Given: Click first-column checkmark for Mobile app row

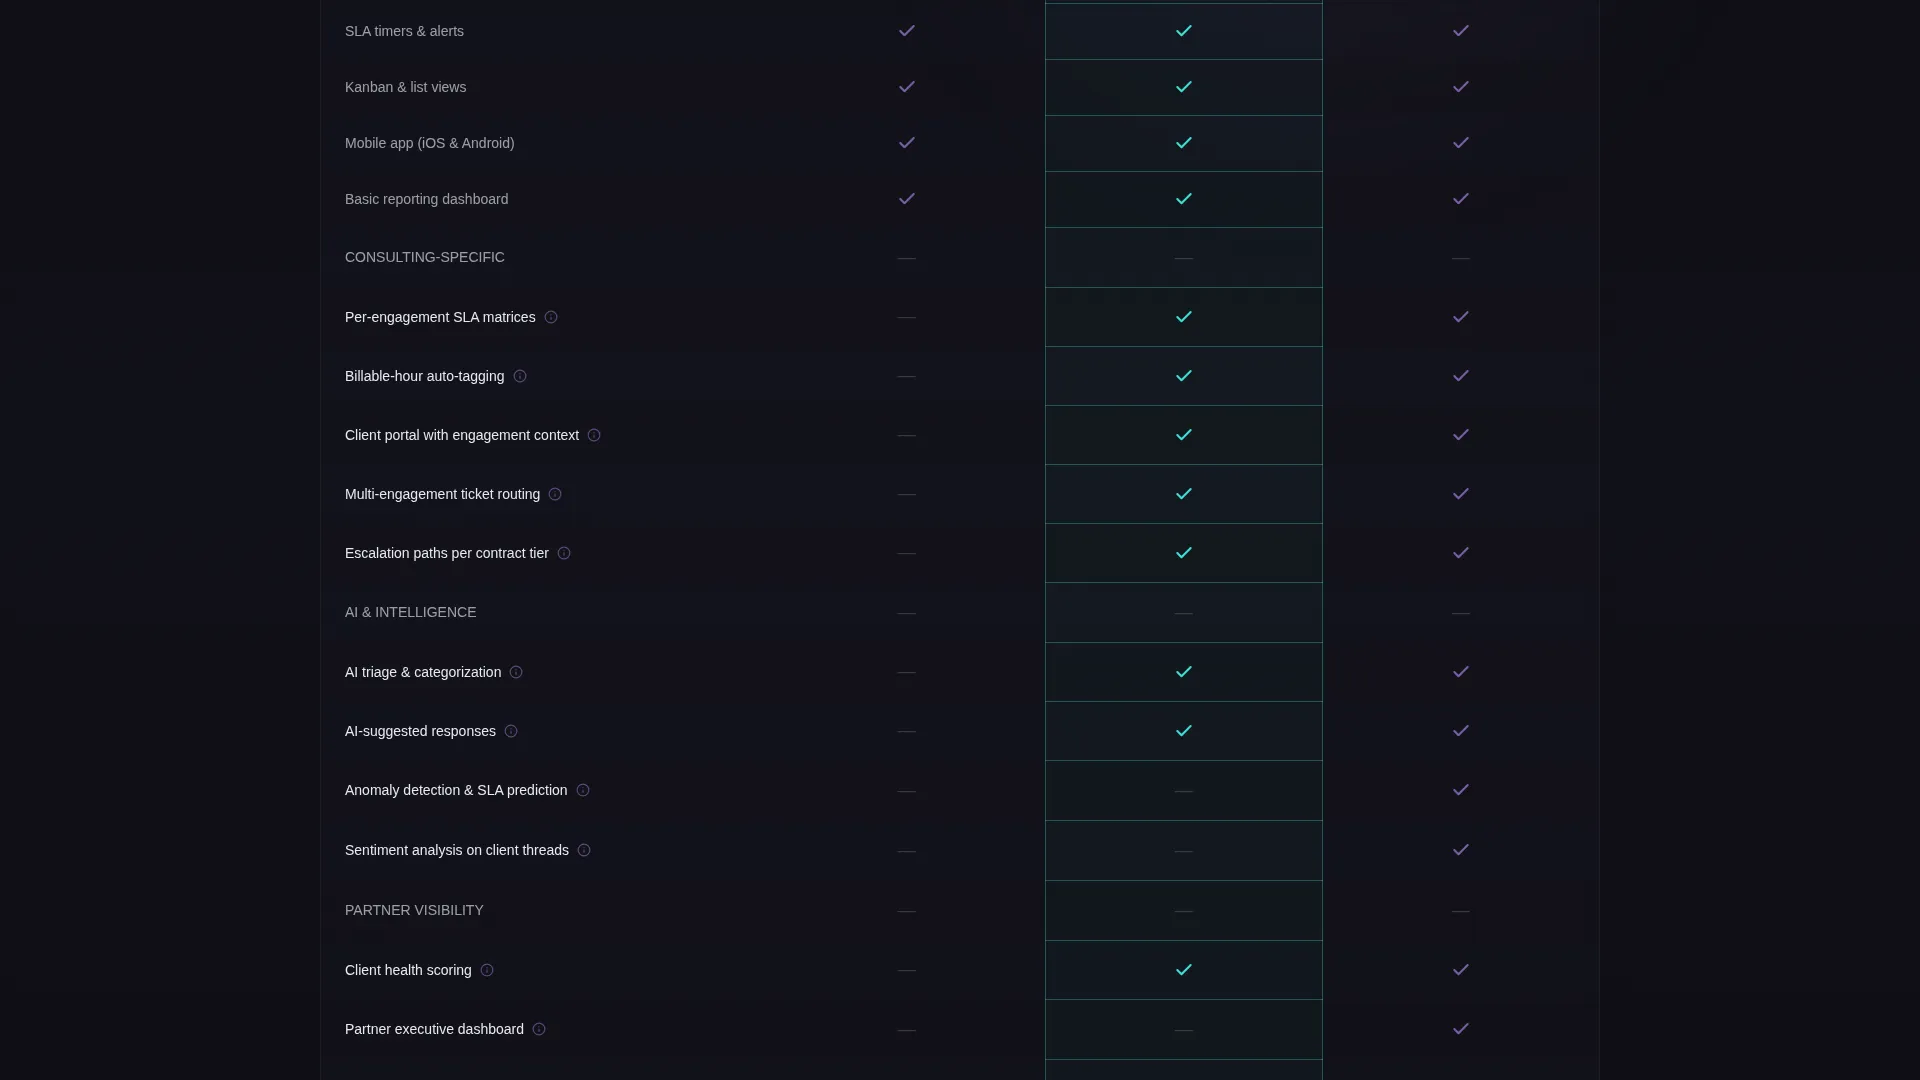Looking at the screenshot, I should click(x=907, y=143).
